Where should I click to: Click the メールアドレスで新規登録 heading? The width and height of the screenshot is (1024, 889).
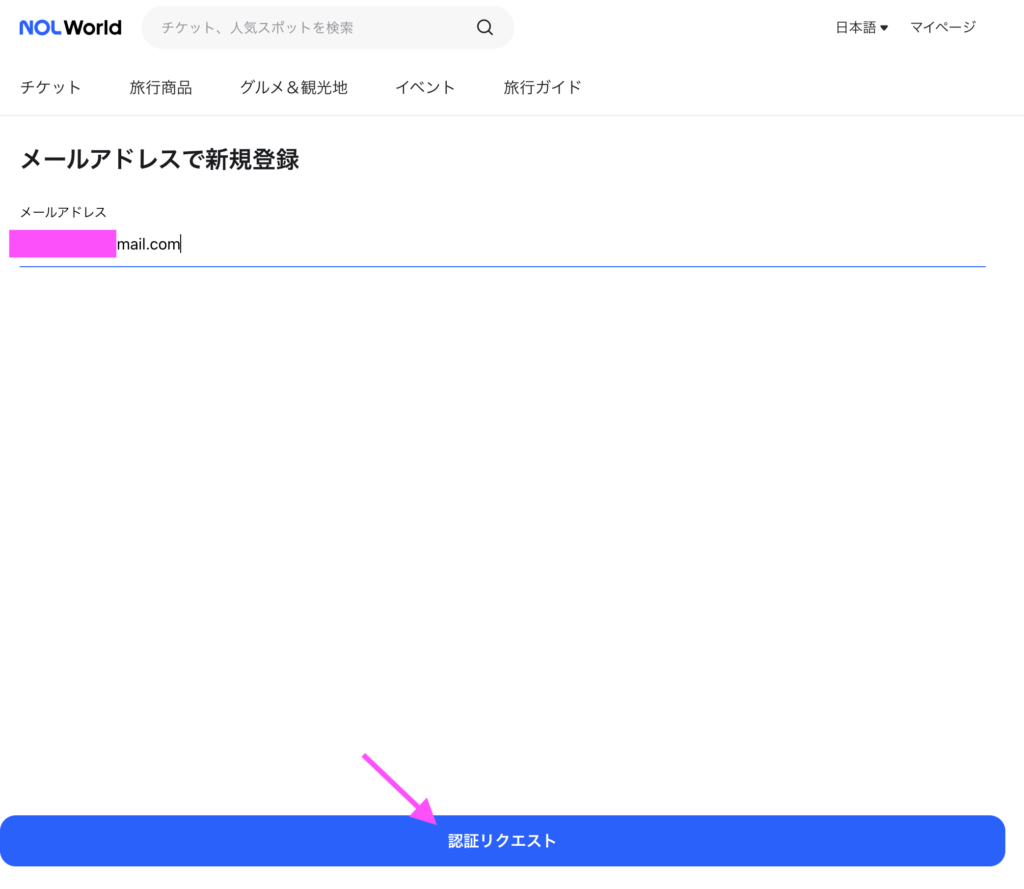click(160, 159)
